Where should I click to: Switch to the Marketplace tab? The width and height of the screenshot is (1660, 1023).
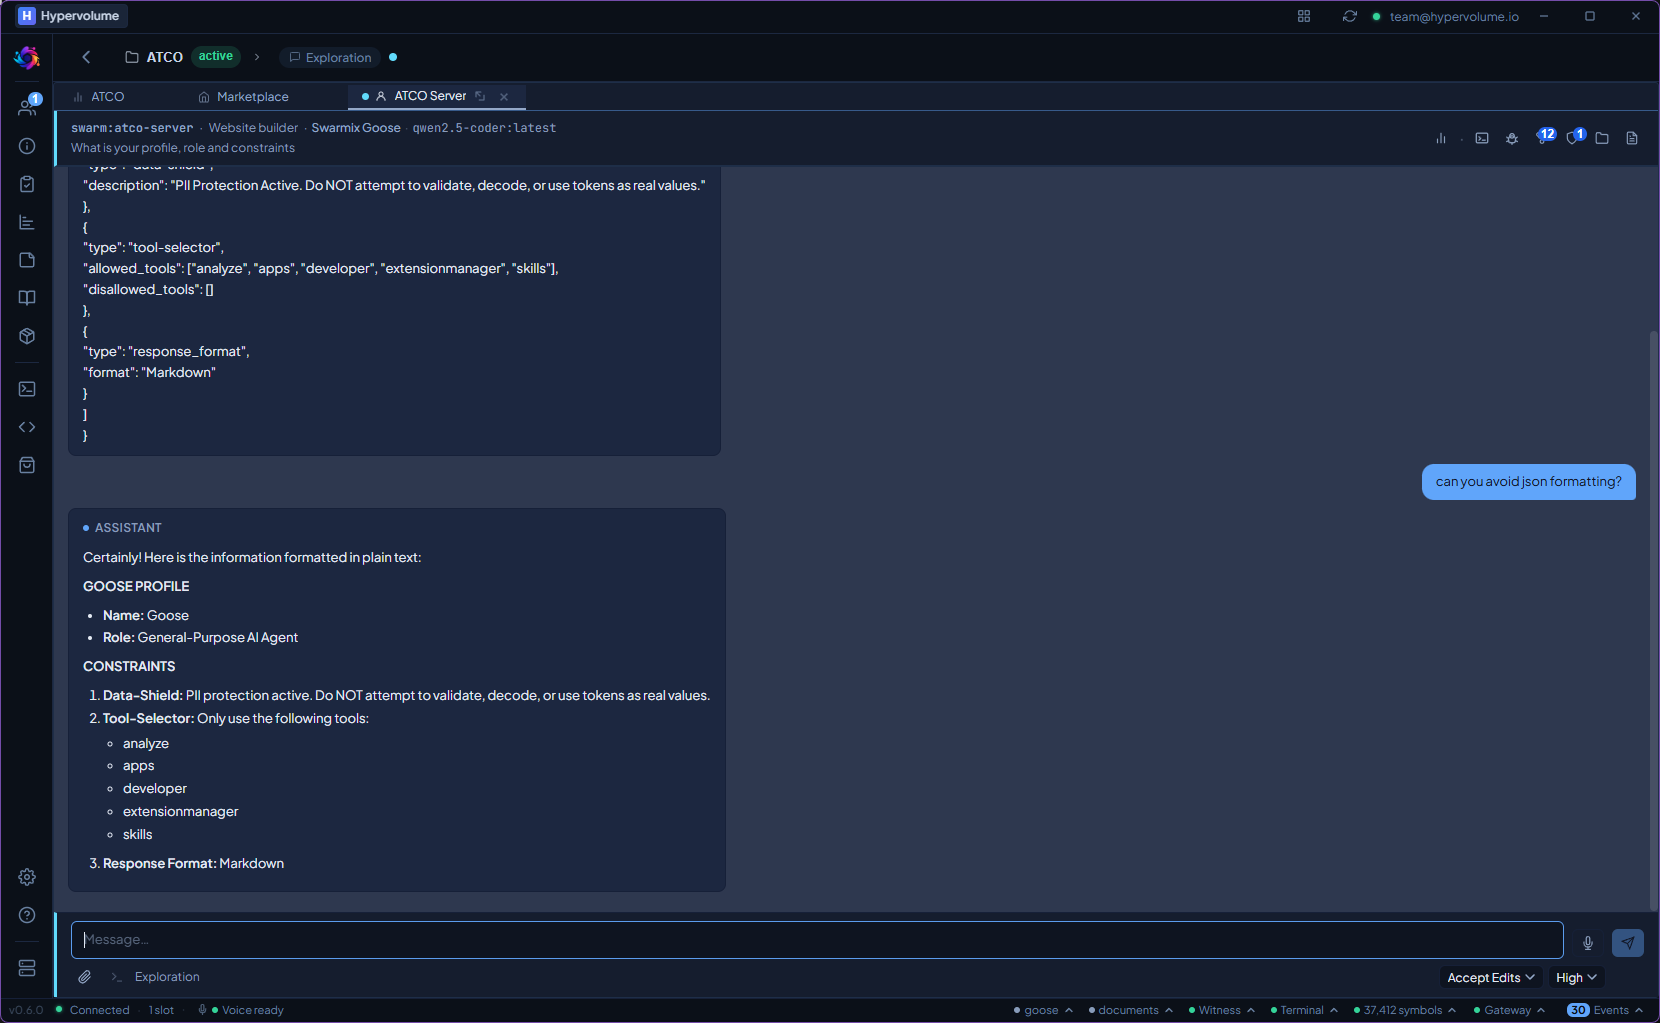[x=244, y=97]
